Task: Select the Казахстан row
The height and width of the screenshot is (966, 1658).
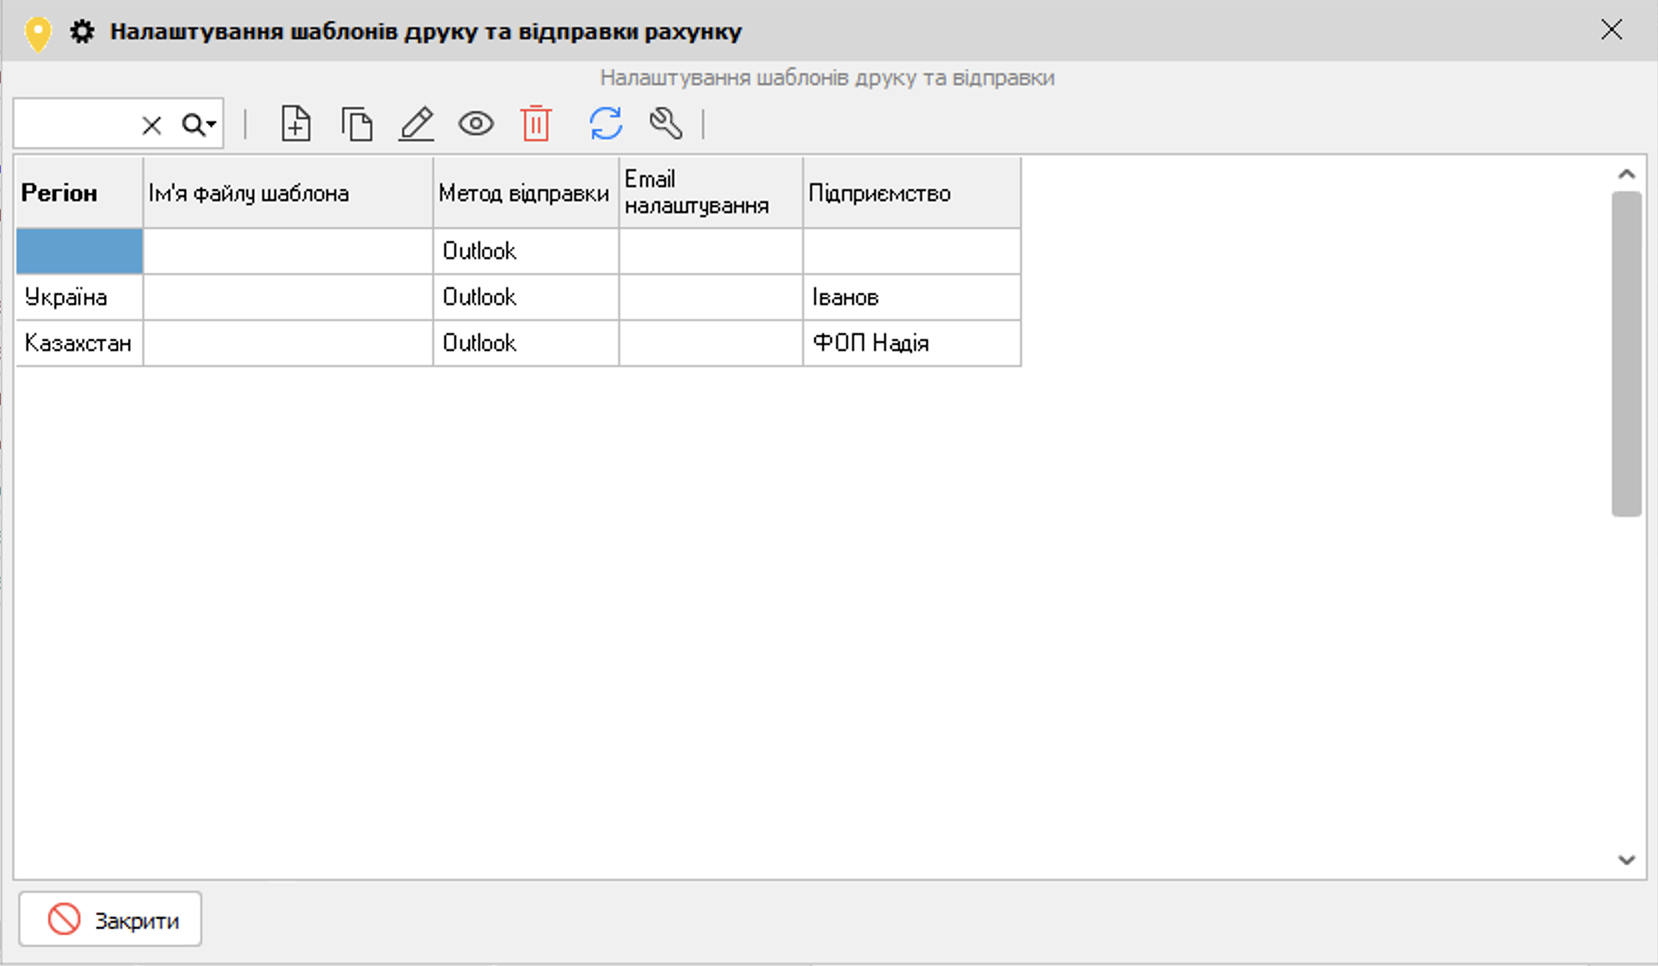Action: (x=78, y=343)
